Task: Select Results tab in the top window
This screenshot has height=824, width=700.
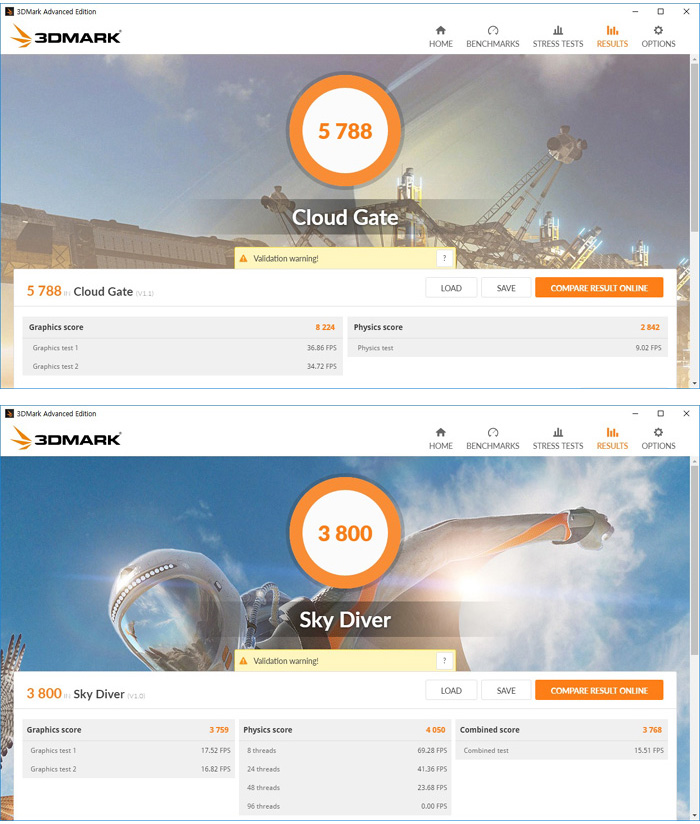Action: coord(612,37)
